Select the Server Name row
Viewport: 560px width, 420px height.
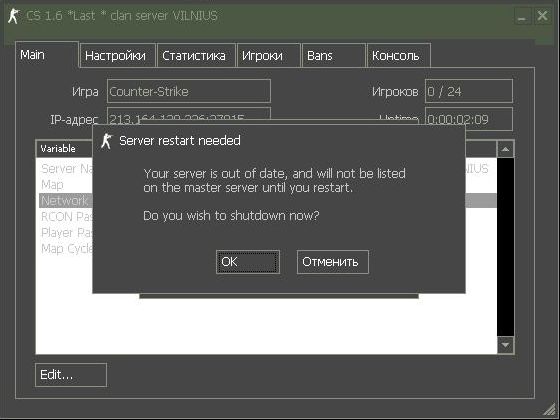pyautogui.click(x=66, y=169)
